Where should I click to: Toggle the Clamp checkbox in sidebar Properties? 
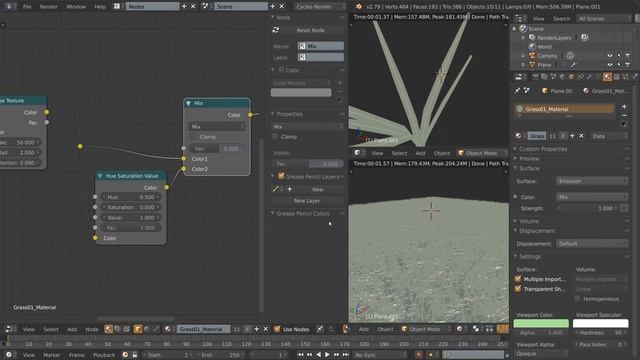tap(275, 137)
